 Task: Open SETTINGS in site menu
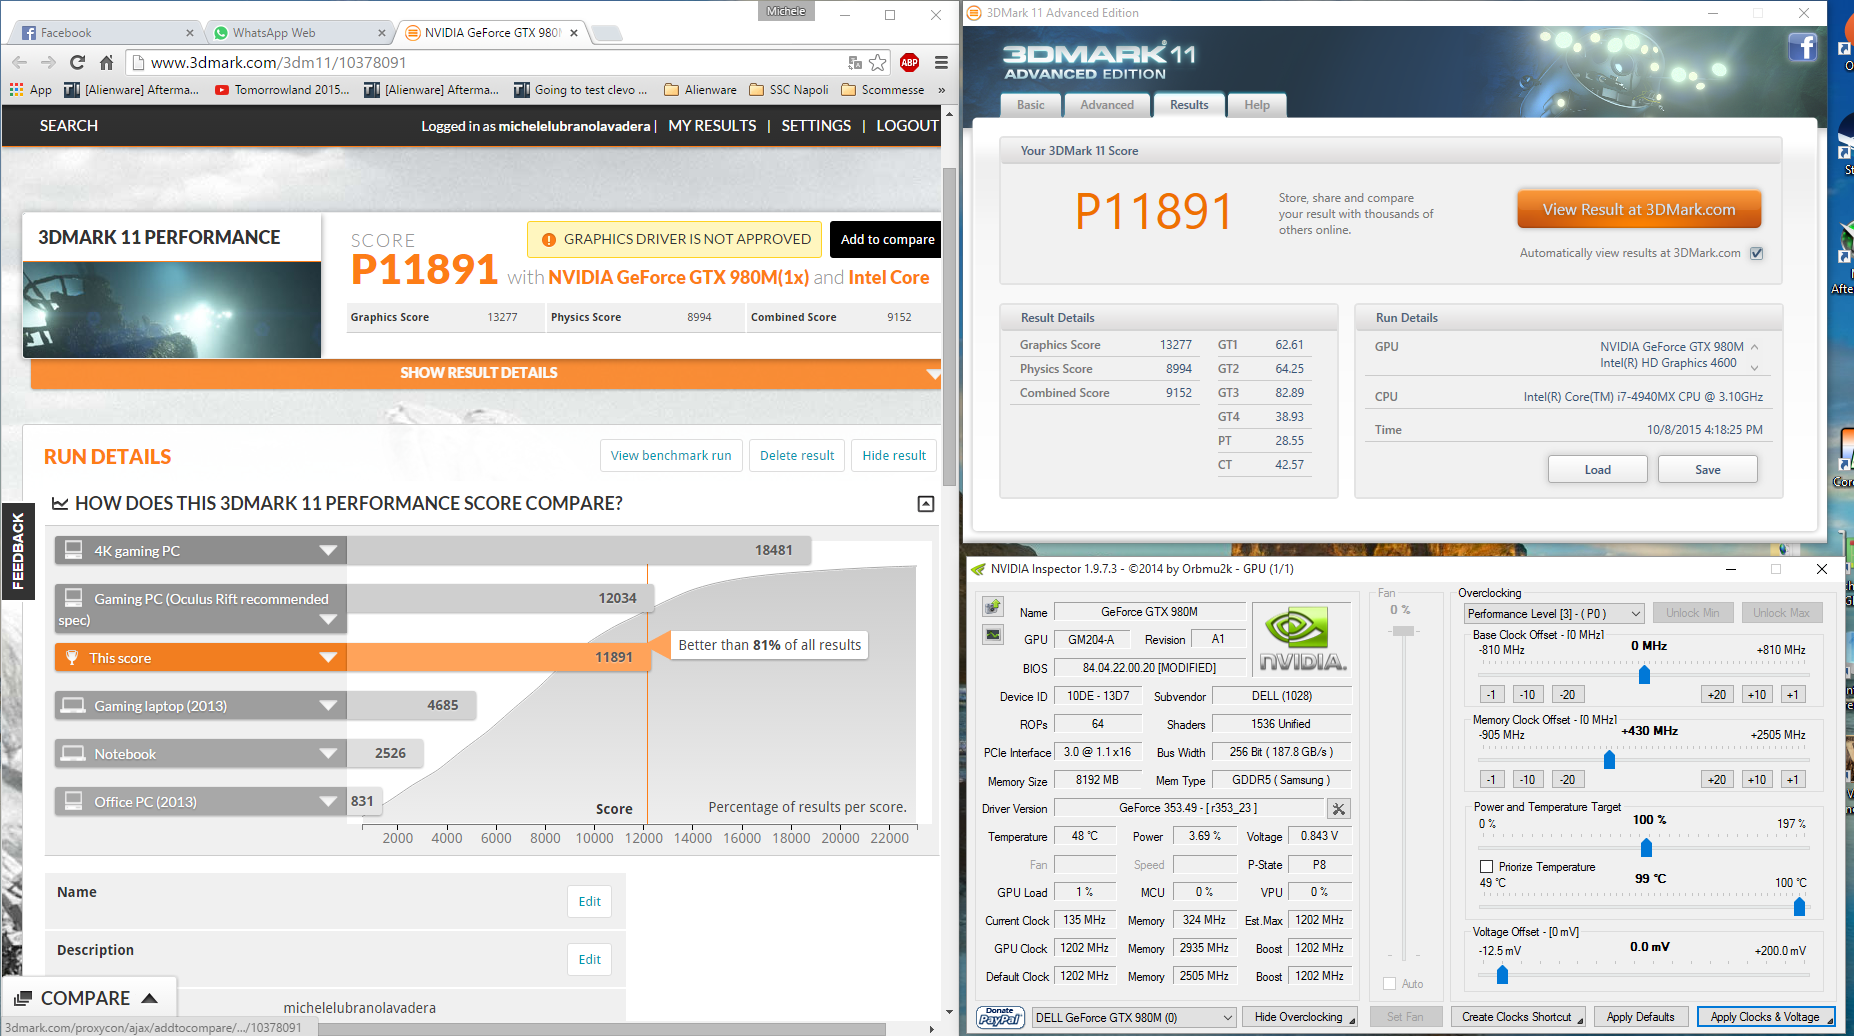[x=816, y=126]
